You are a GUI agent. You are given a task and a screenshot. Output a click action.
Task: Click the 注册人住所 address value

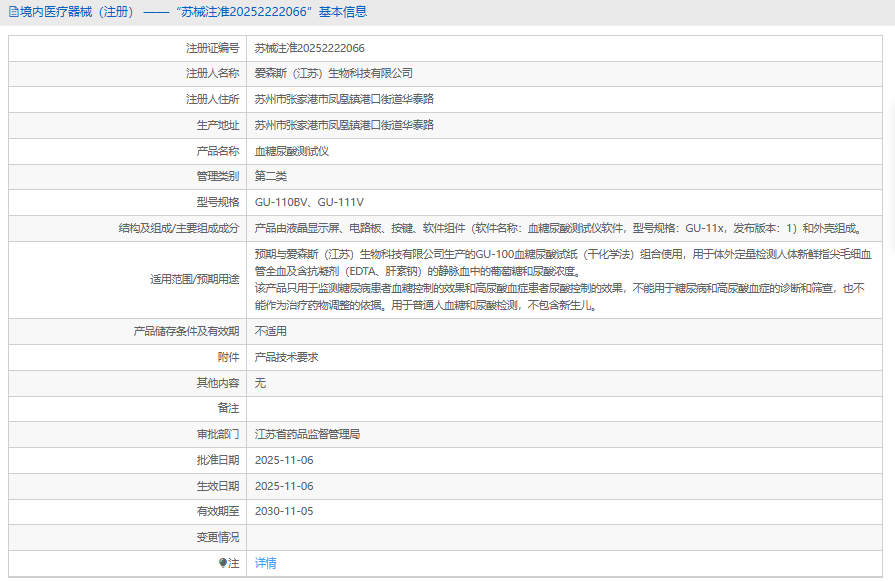click(x=343, y=99)
